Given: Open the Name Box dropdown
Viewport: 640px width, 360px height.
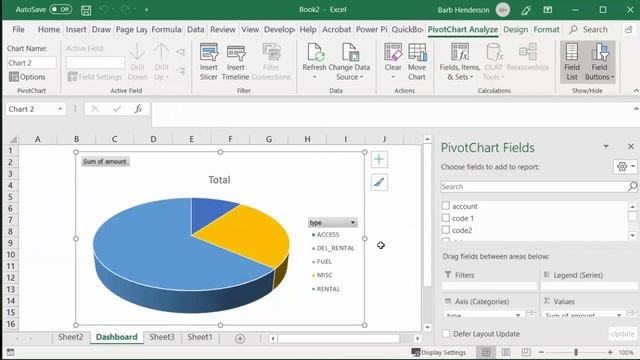Looking at the screenshot, I should pos(60,109).
